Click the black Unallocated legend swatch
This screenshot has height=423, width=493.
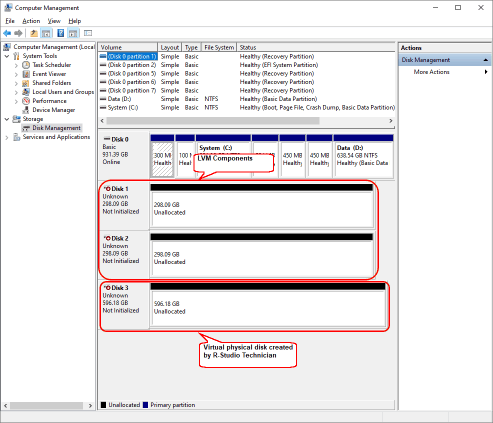[x=103, y=405]
